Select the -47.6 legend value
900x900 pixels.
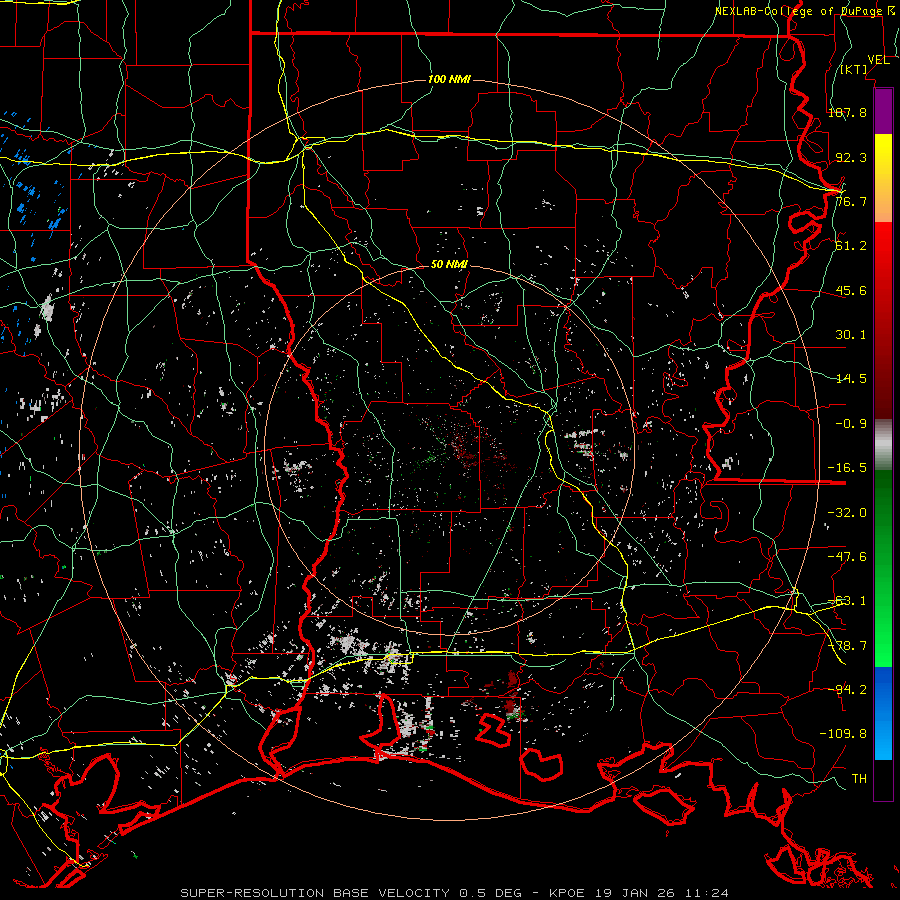[x=847, y=557]
